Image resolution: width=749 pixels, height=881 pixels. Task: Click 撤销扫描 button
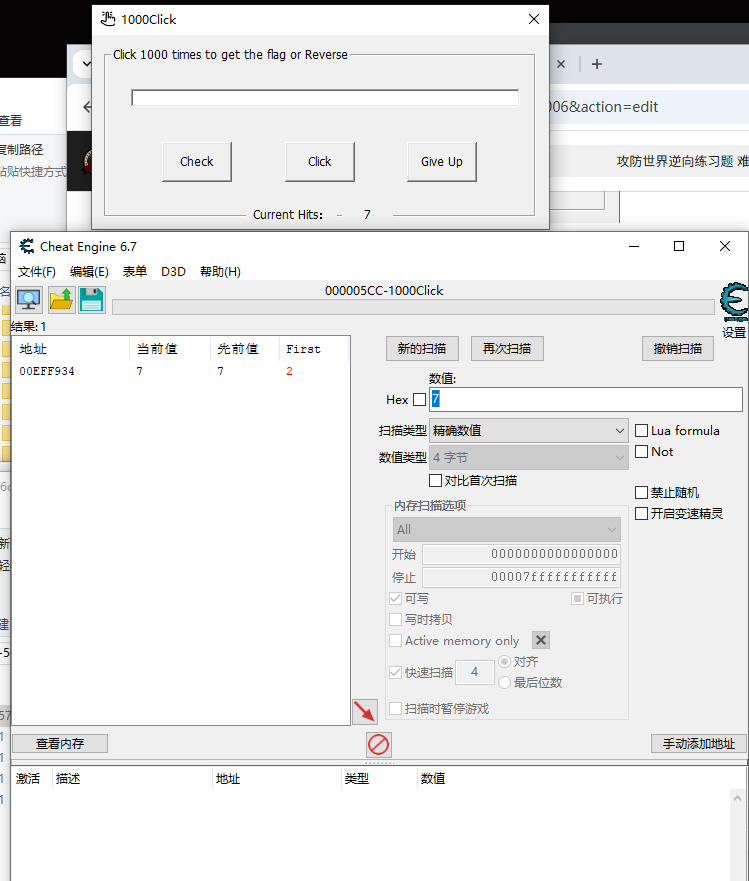[x=678, y=348]
